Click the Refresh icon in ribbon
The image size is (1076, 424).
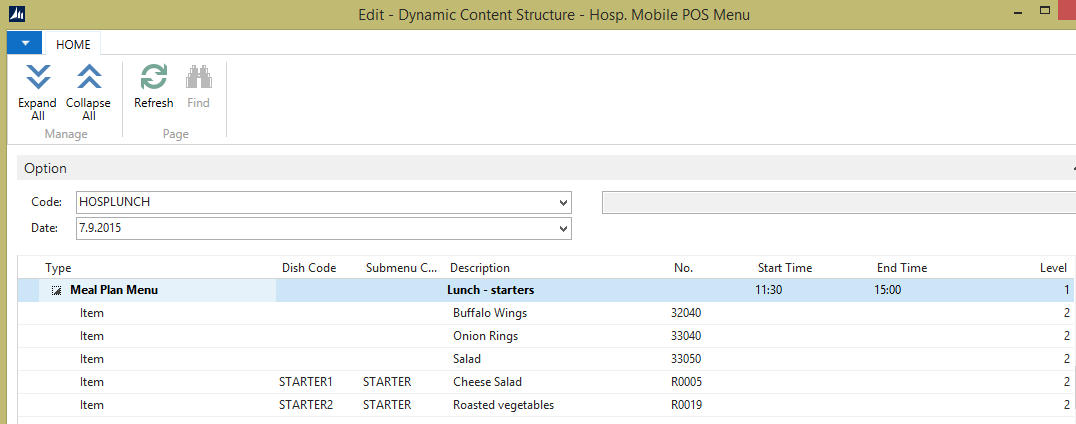click(154, 78)
